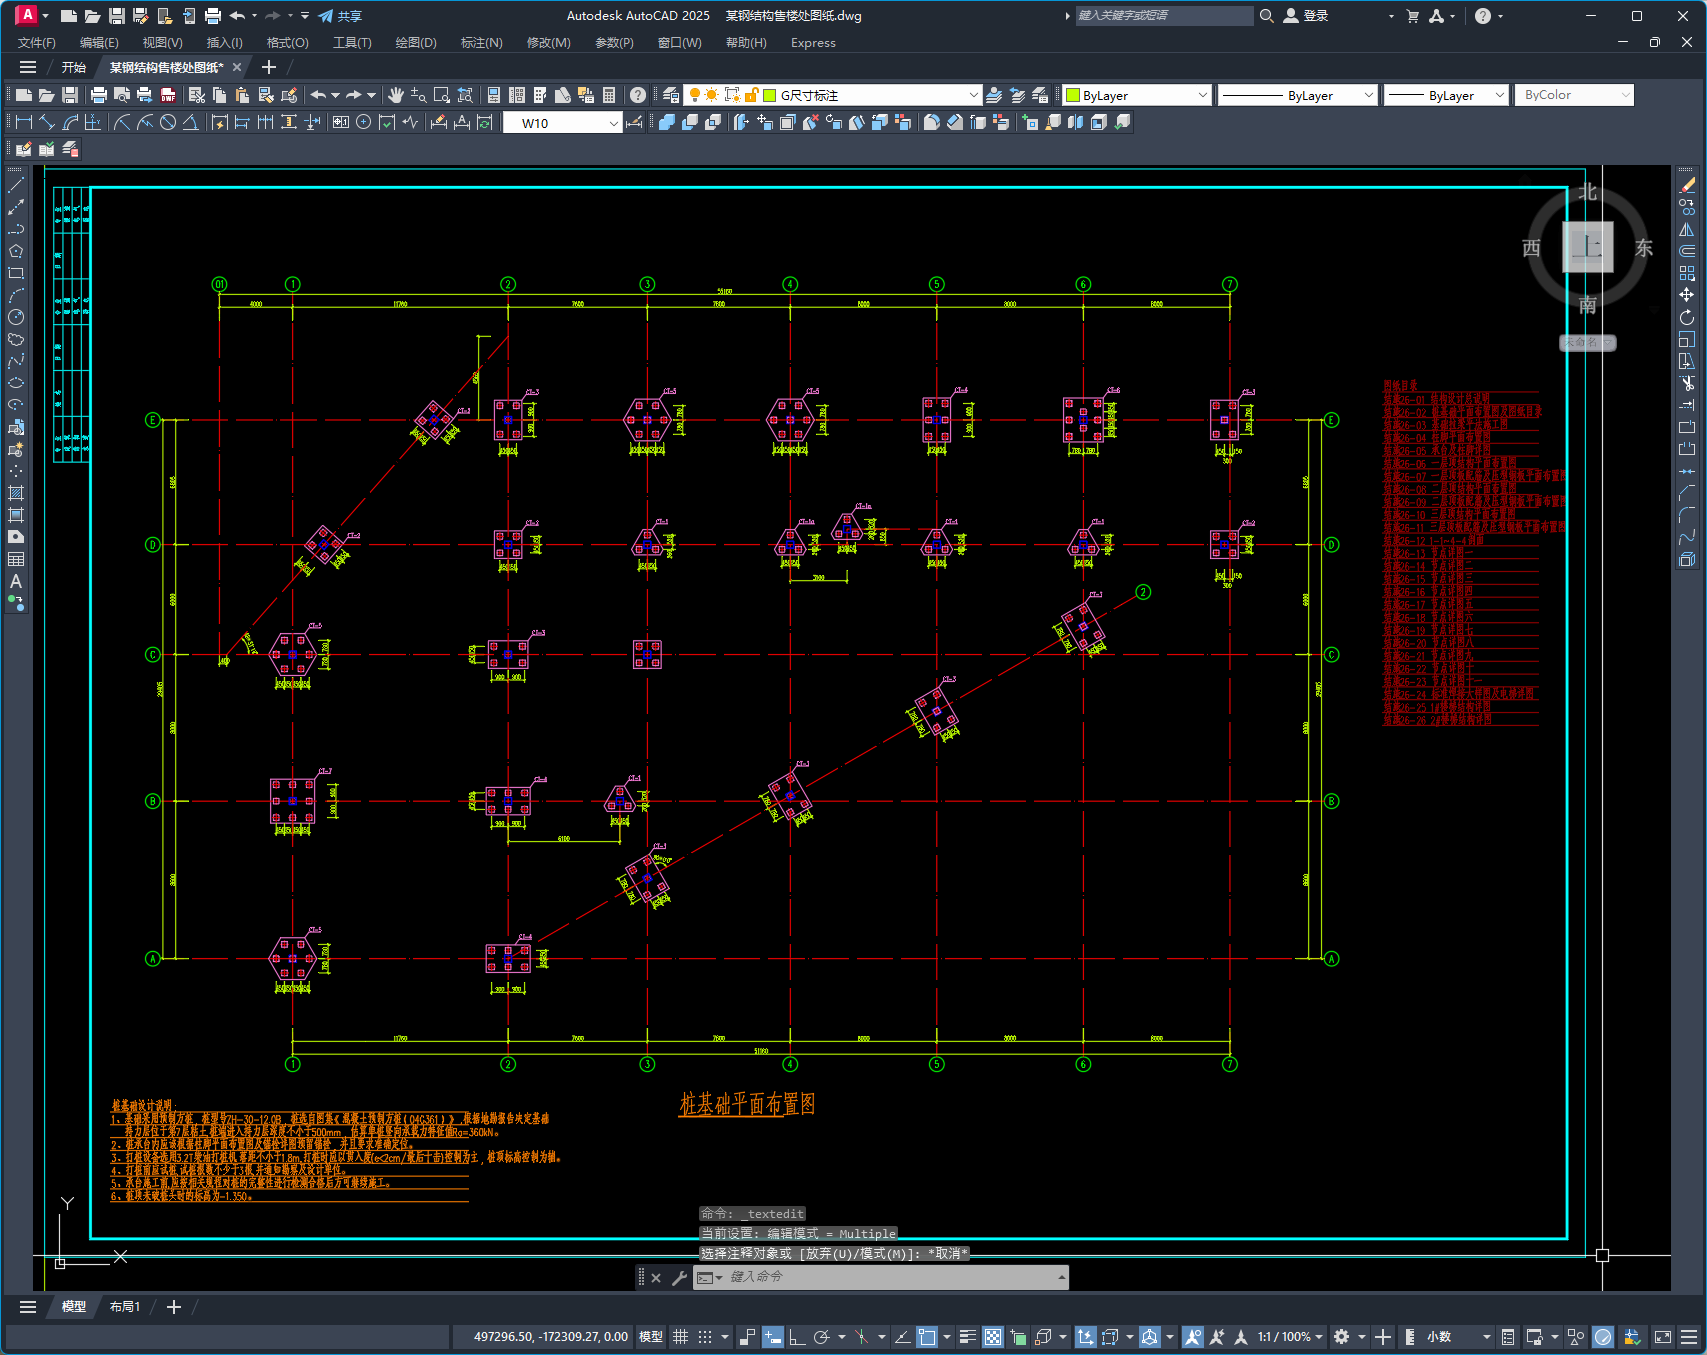Viewport: 1707px width, 1355px height.
Task: Select the Angular dimension tool
Action: 190,122
